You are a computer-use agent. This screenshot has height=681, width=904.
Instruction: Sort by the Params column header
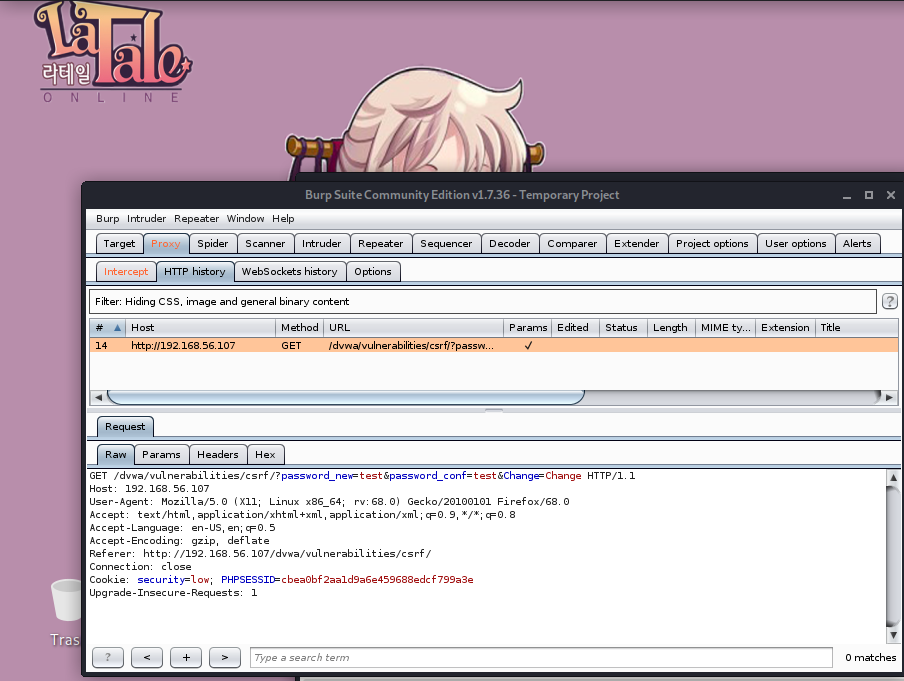528,328
